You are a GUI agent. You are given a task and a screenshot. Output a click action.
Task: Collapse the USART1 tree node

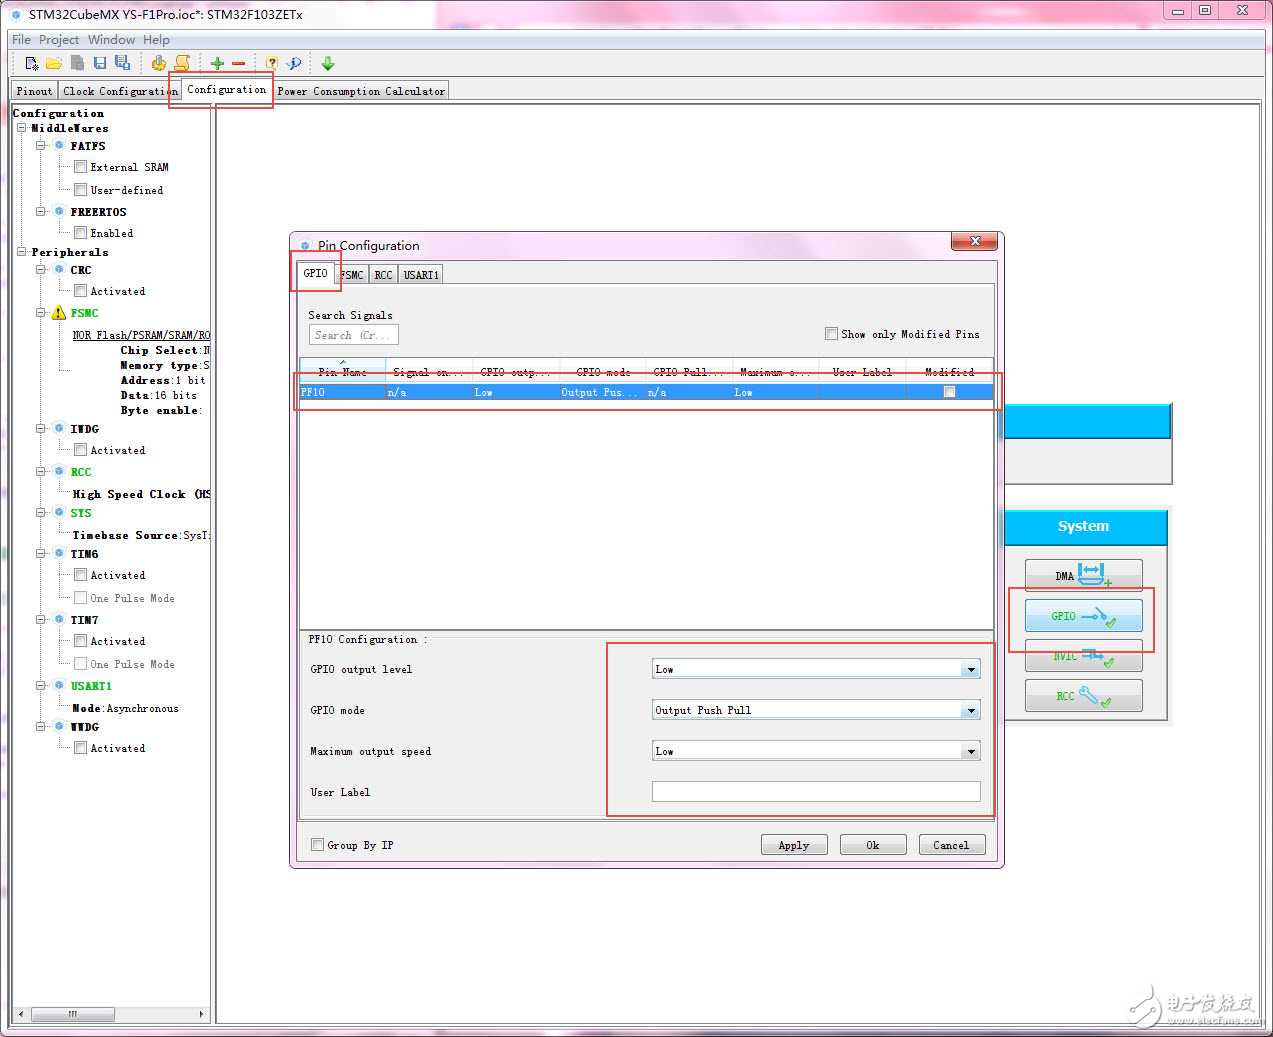tap(41, 685)
